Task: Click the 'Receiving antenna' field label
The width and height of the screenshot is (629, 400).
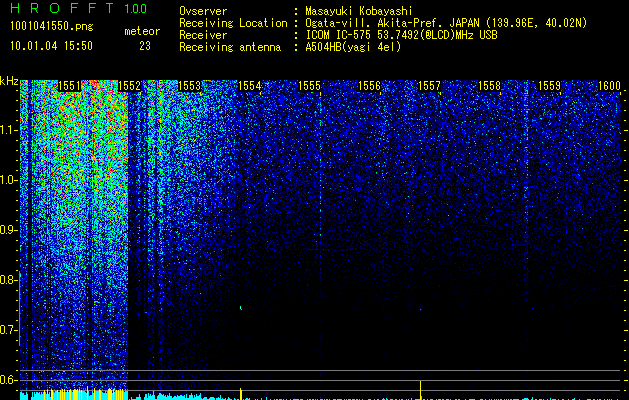Action: 230,47
